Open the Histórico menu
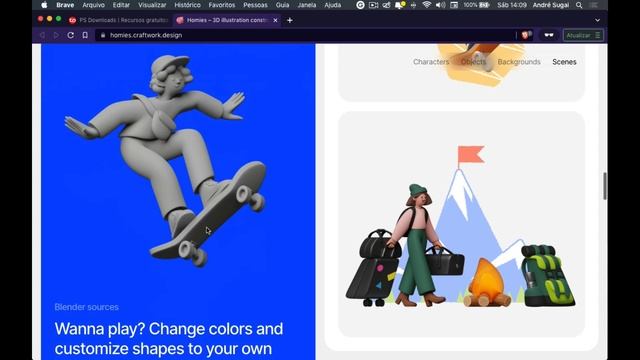The height and width of the screenshot is (360, 640). pos(187,5)
